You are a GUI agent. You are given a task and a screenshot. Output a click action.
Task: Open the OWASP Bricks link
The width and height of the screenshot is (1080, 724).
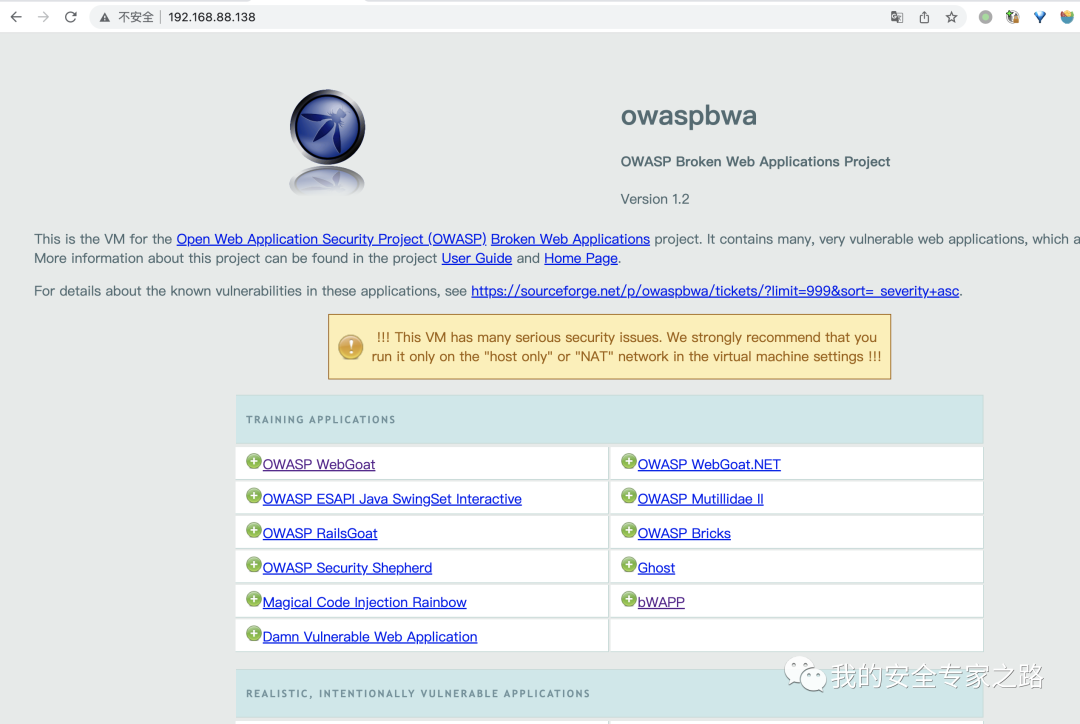coord(684,533)
